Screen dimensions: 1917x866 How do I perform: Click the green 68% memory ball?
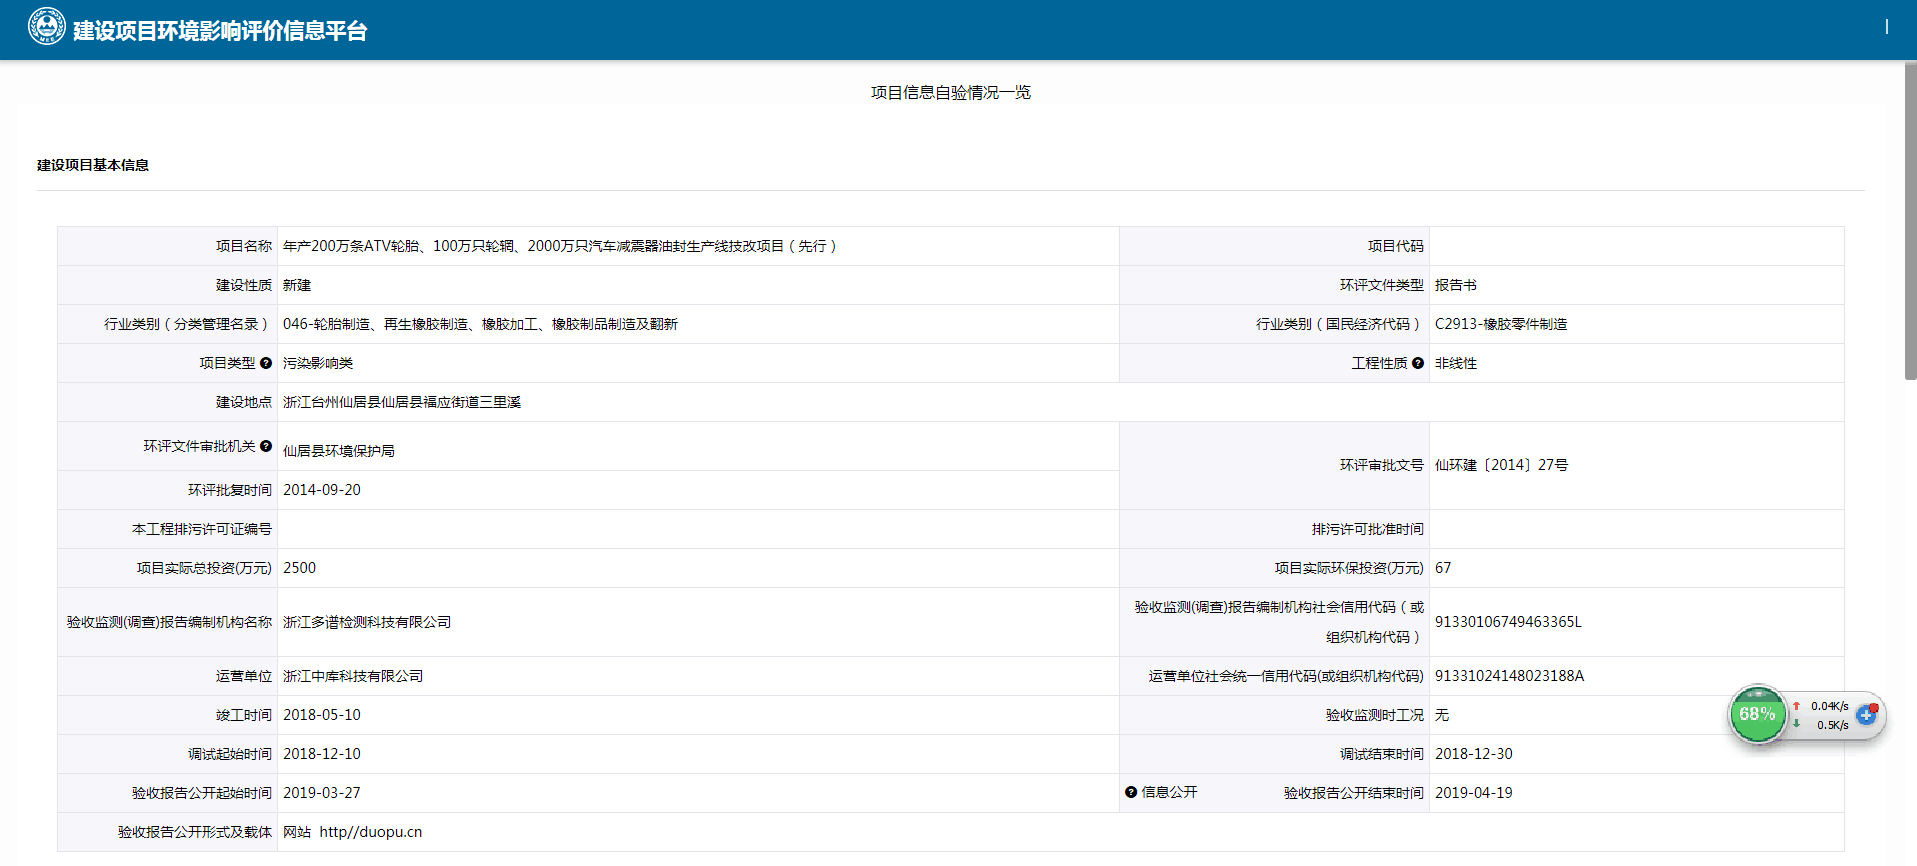coord(1756,714)
